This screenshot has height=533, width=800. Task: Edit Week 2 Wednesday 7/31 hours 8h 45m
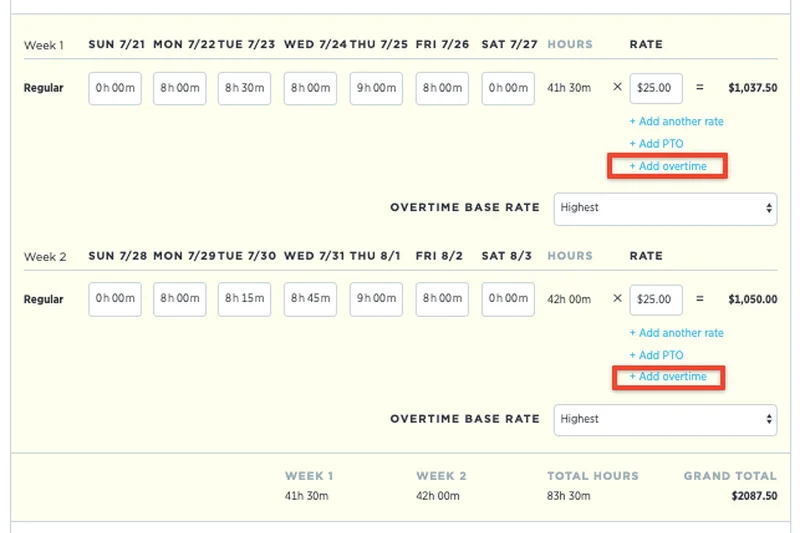310,299
